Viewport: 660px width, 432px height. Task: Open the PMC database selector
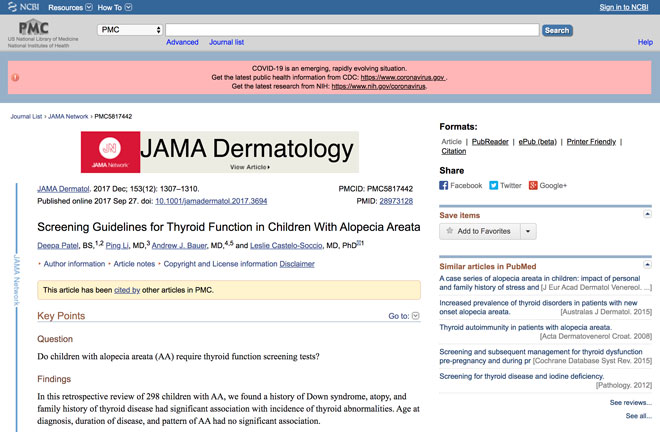130,30
